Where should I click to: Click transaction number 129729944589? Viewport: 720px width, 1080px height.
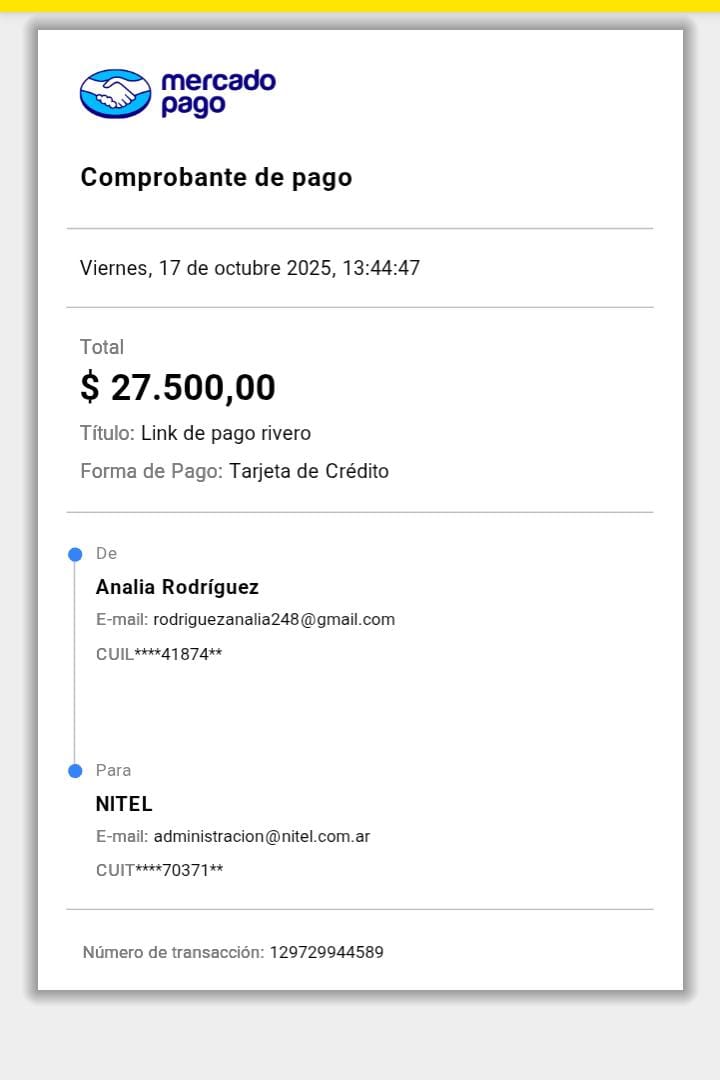coord(326,952)
